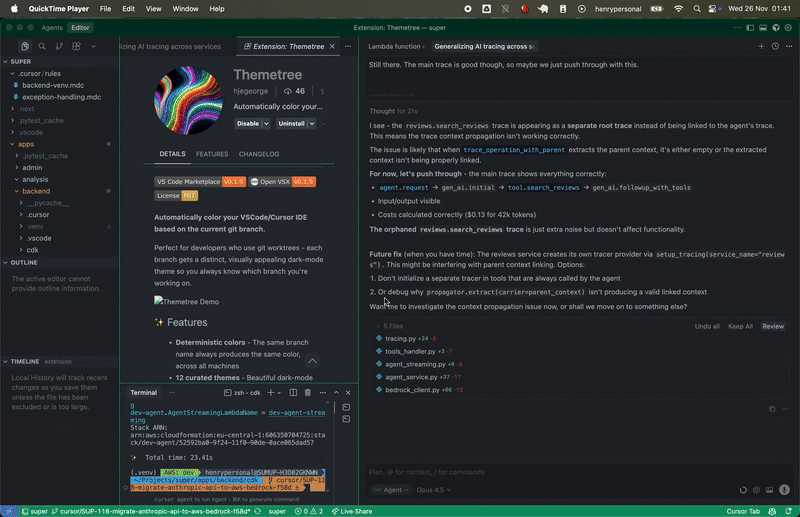Screen dimensions: 800x517
Task: Toggle the bottom panel layout icon
Action: (x=763, y=28)
